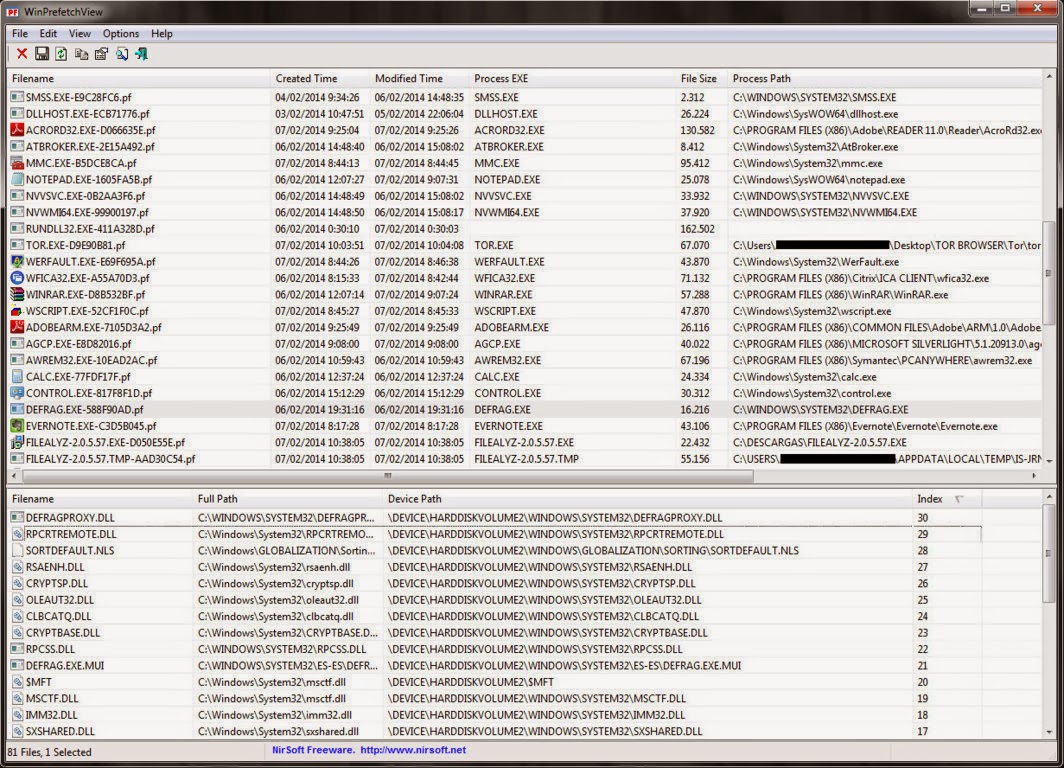Click the lower list scroll up arrow

(1048, 497)
